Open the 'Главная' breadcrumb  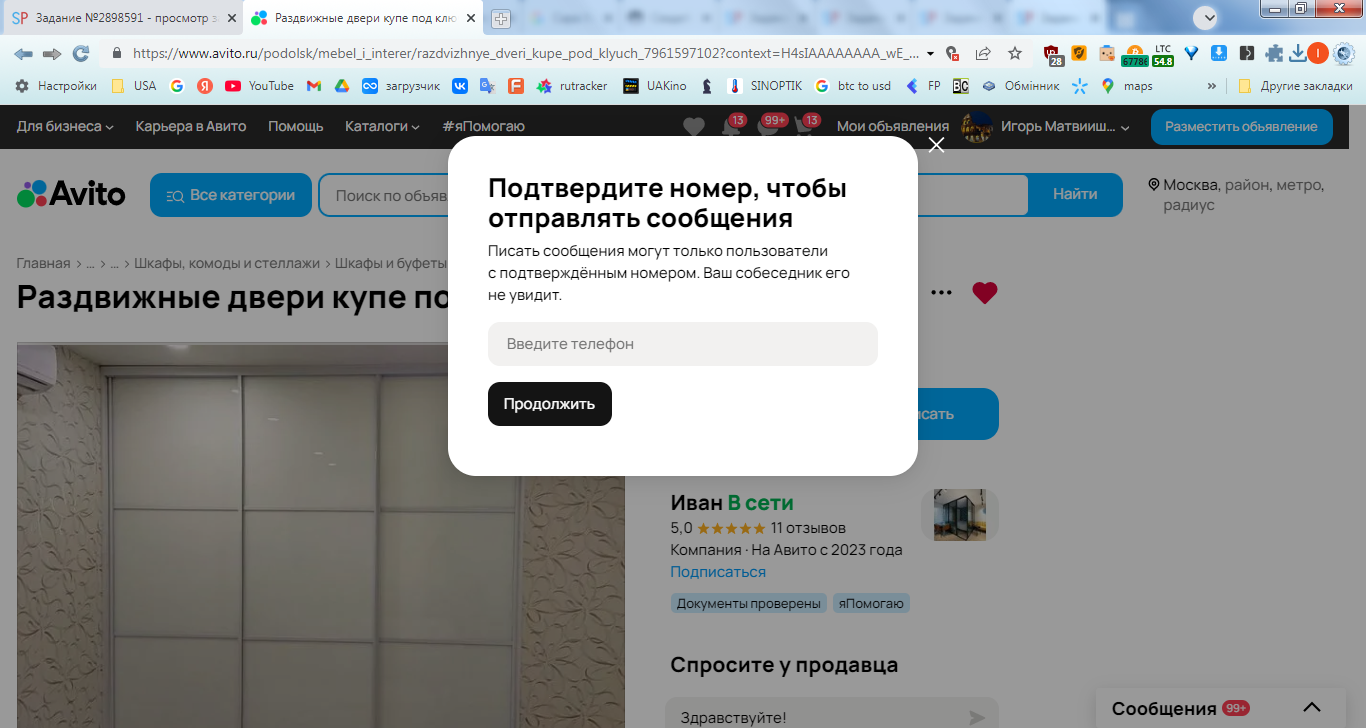click(x=44, y=263)
